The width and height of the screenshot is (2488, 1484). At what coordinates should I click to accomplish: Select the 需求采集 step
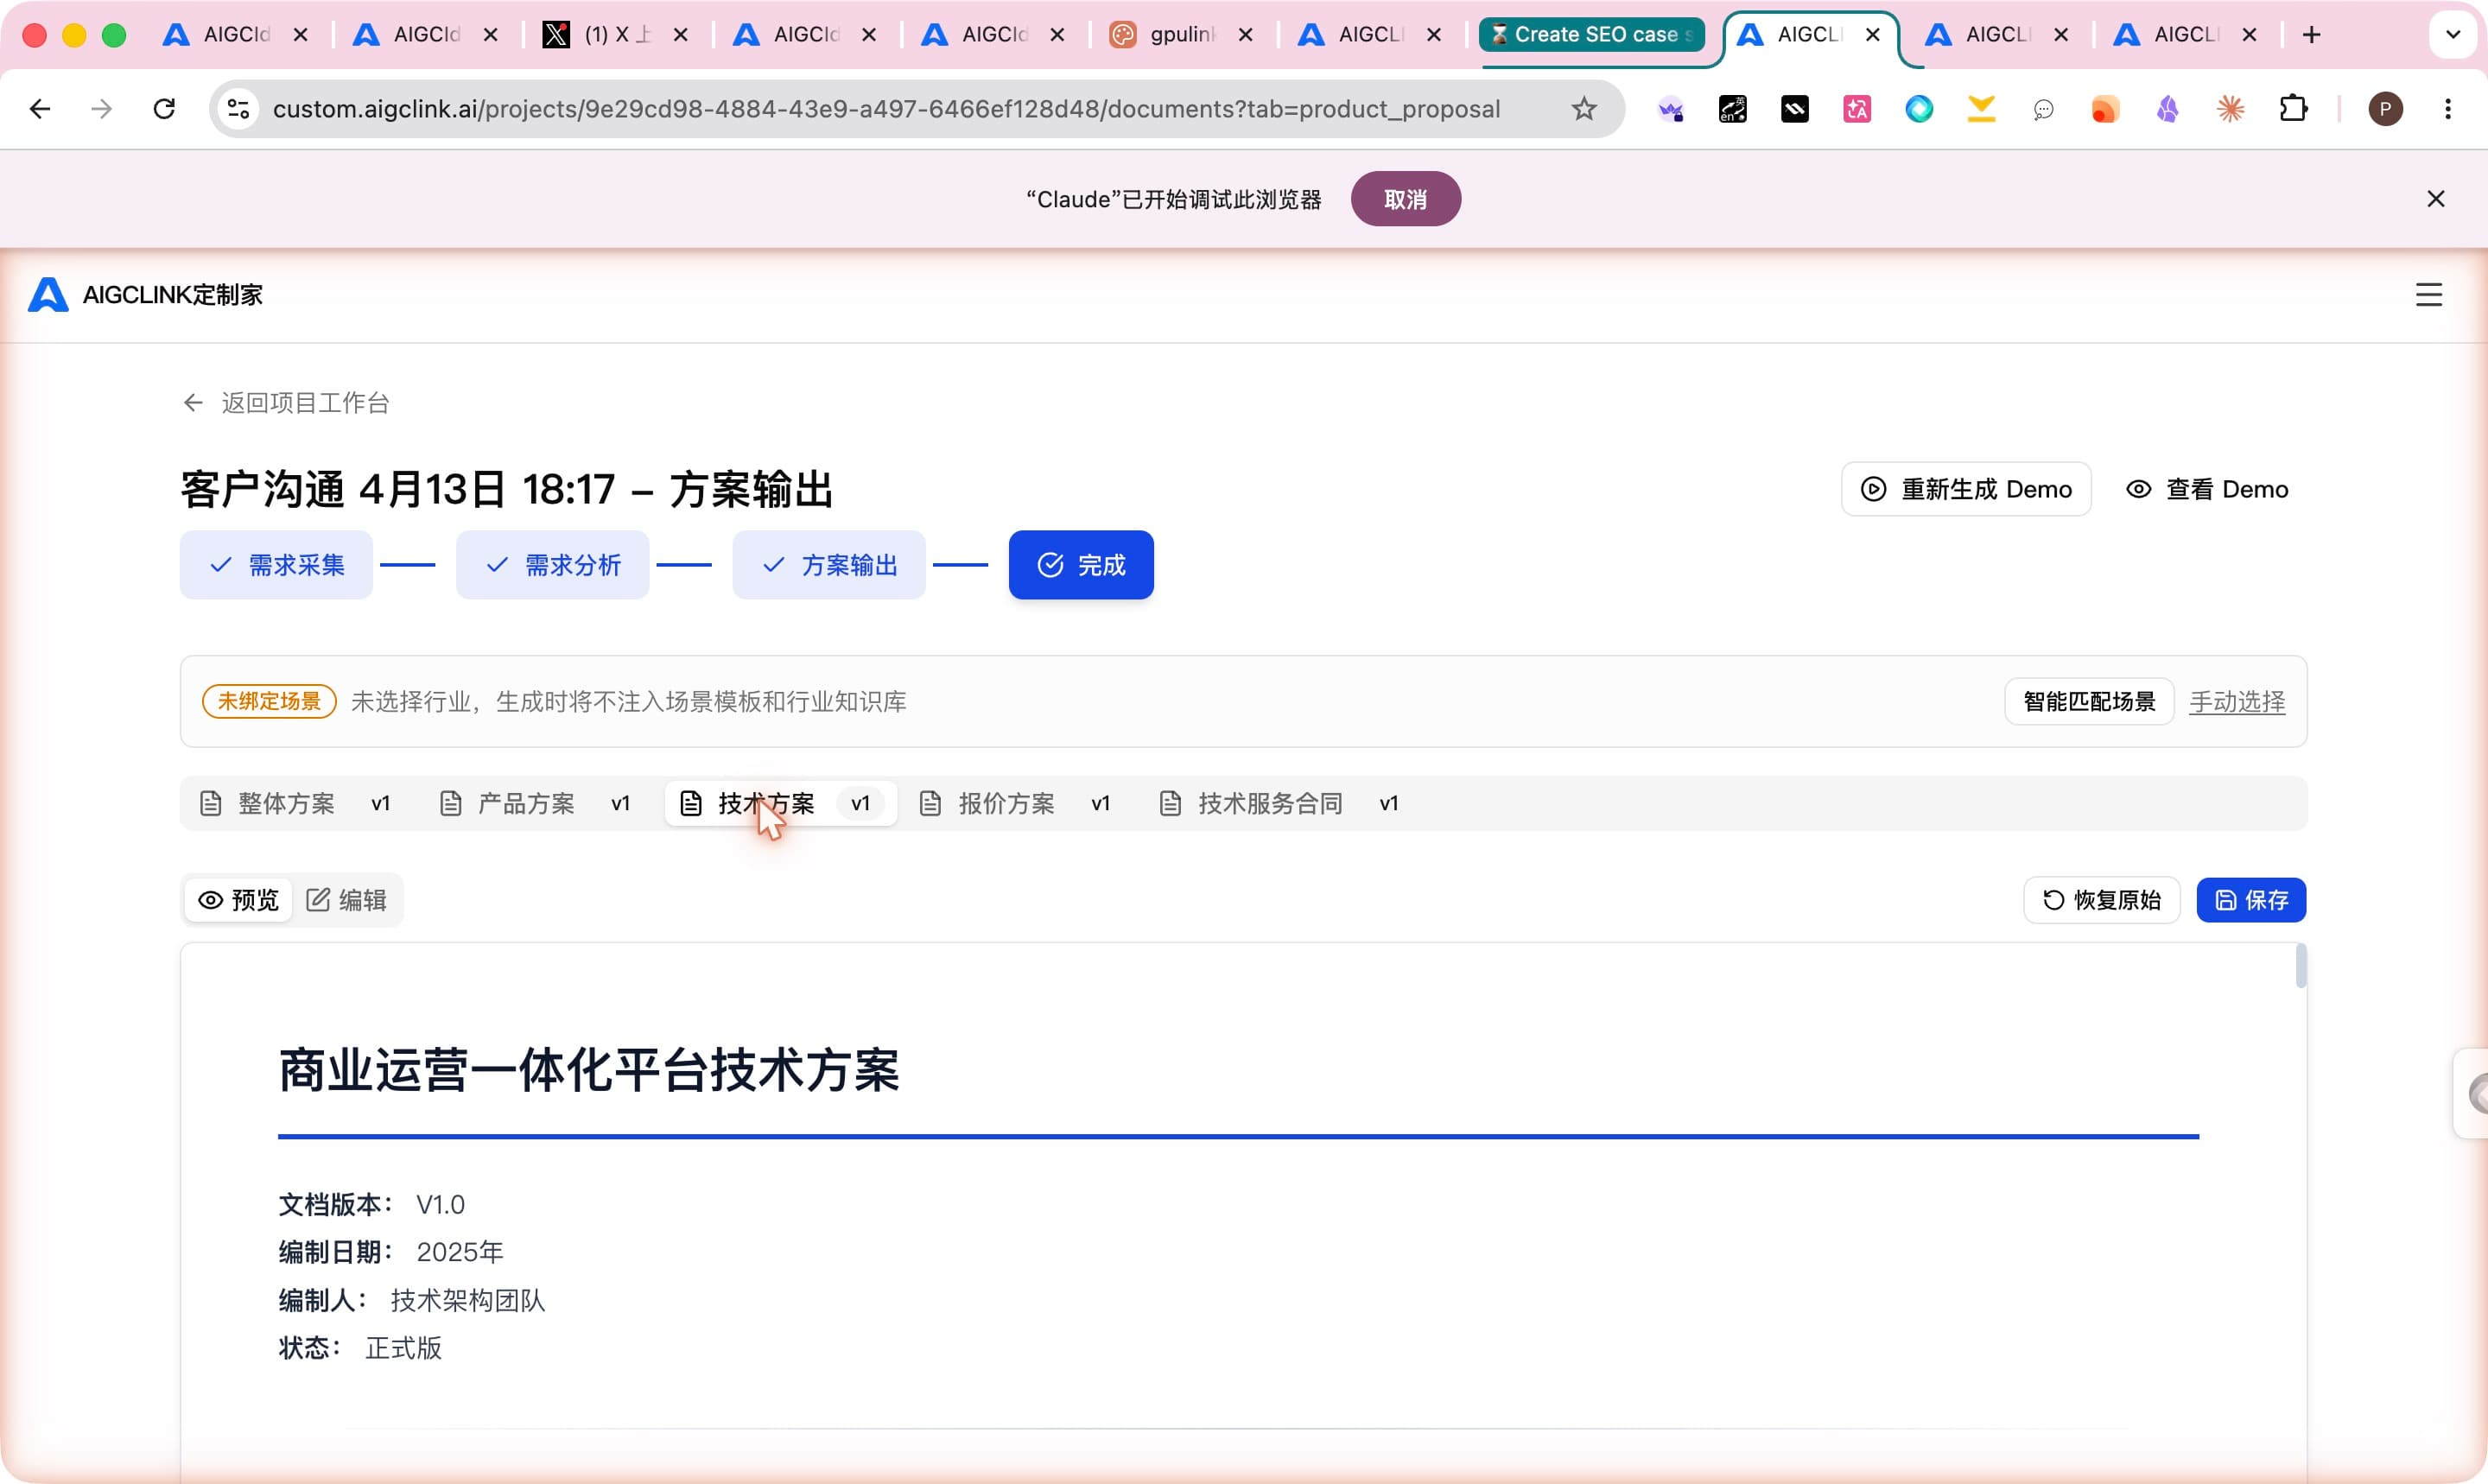coord(276,565)
